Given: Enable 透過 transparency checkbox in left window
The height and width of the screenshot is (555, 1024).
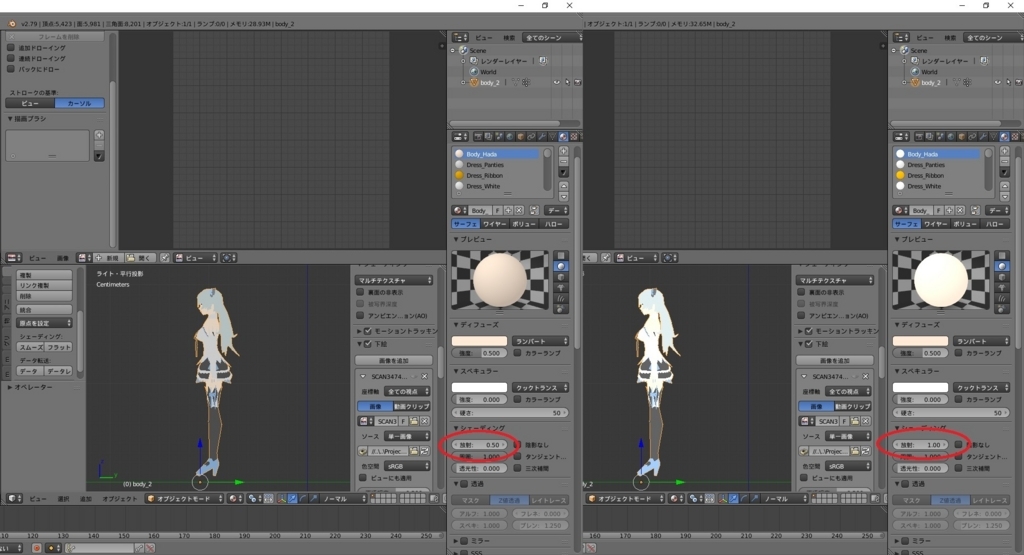Looking at the screenshot, I should click(x=464, y=484).
